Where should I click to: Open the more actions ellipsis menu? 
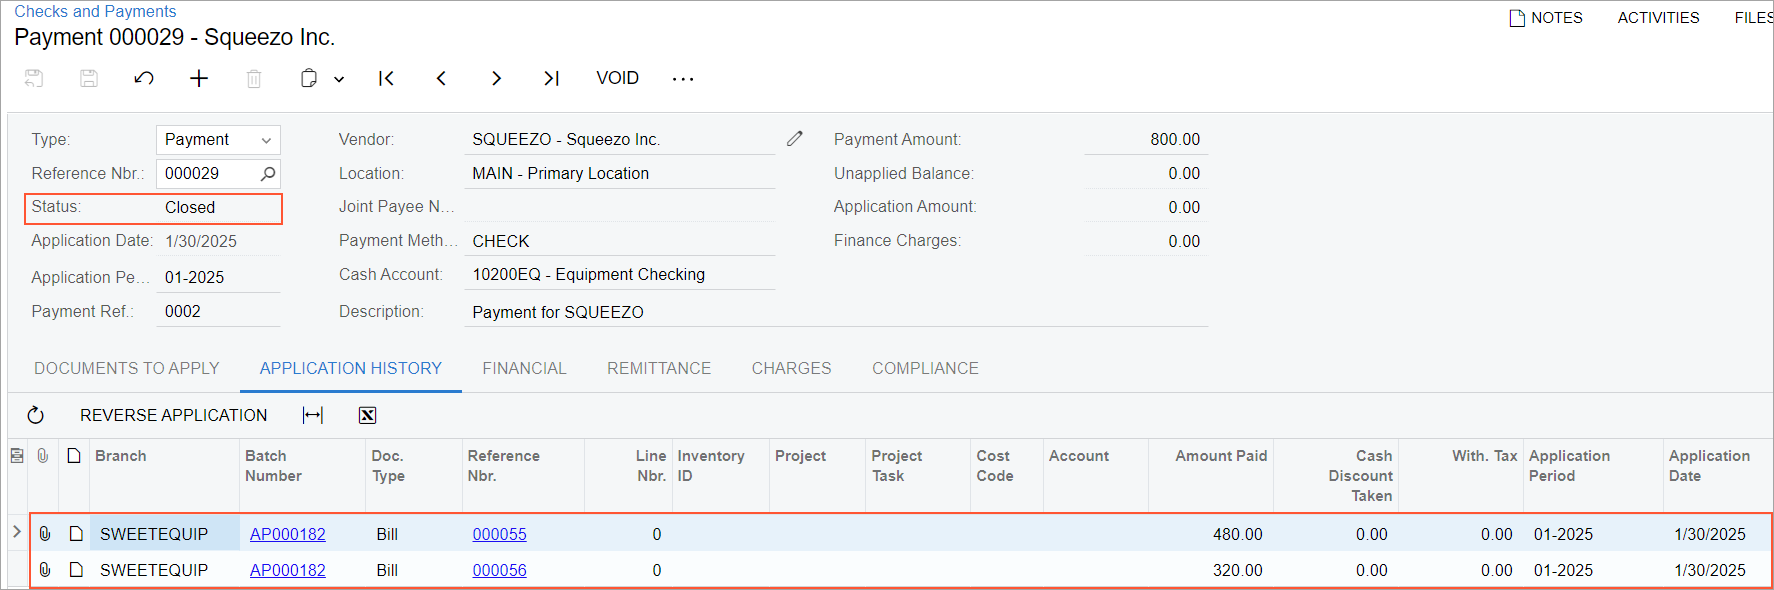coord(683,79)
